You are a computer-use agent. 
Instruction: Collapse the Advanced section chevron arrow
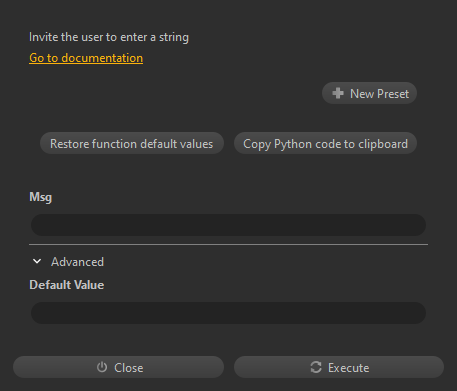(x=37, y=262)
